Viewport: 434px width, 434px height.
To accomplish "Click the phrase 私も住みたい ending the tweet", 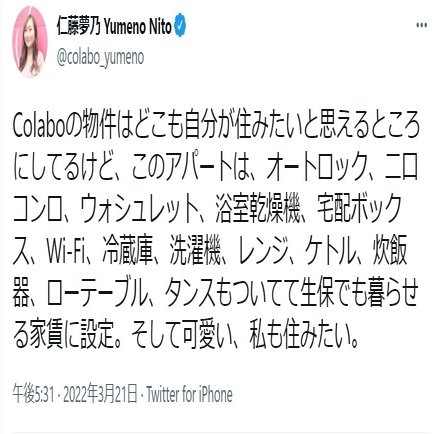I will pos(300,335).
